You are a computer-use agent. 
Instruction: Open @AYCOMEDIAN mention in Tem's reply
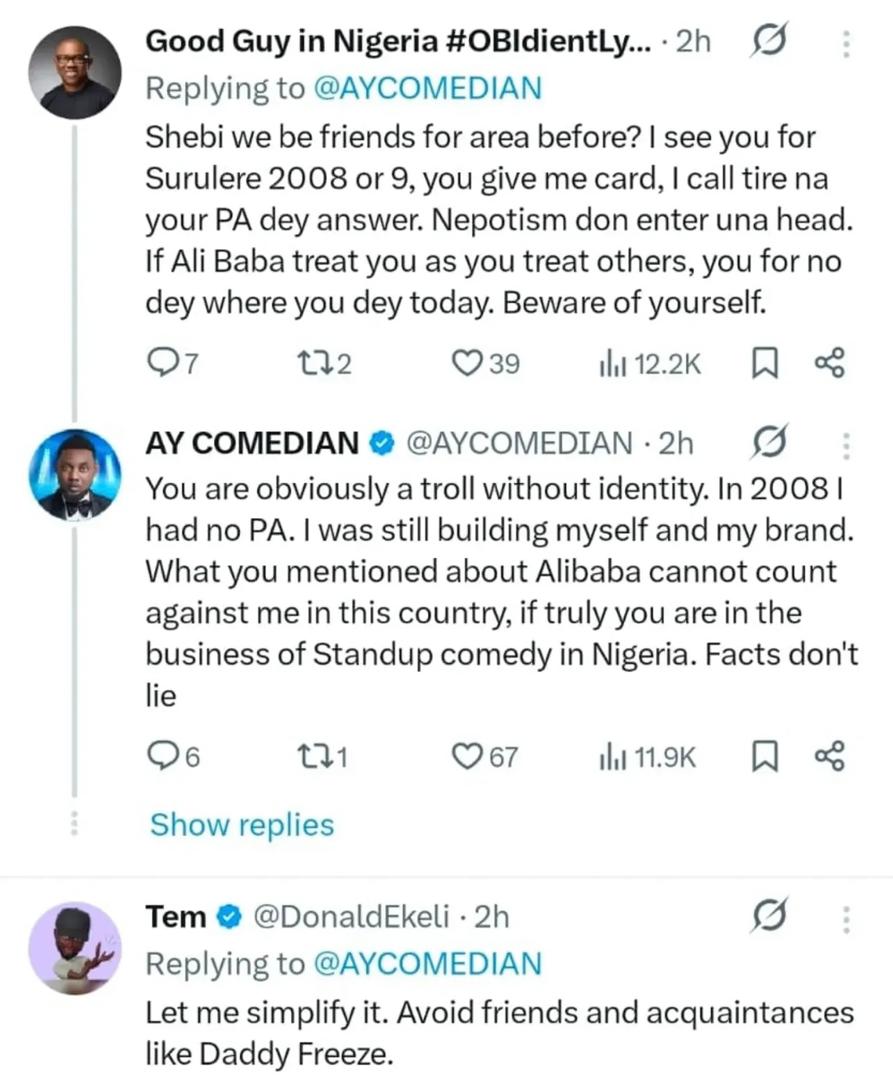click(x=428, y=964)
